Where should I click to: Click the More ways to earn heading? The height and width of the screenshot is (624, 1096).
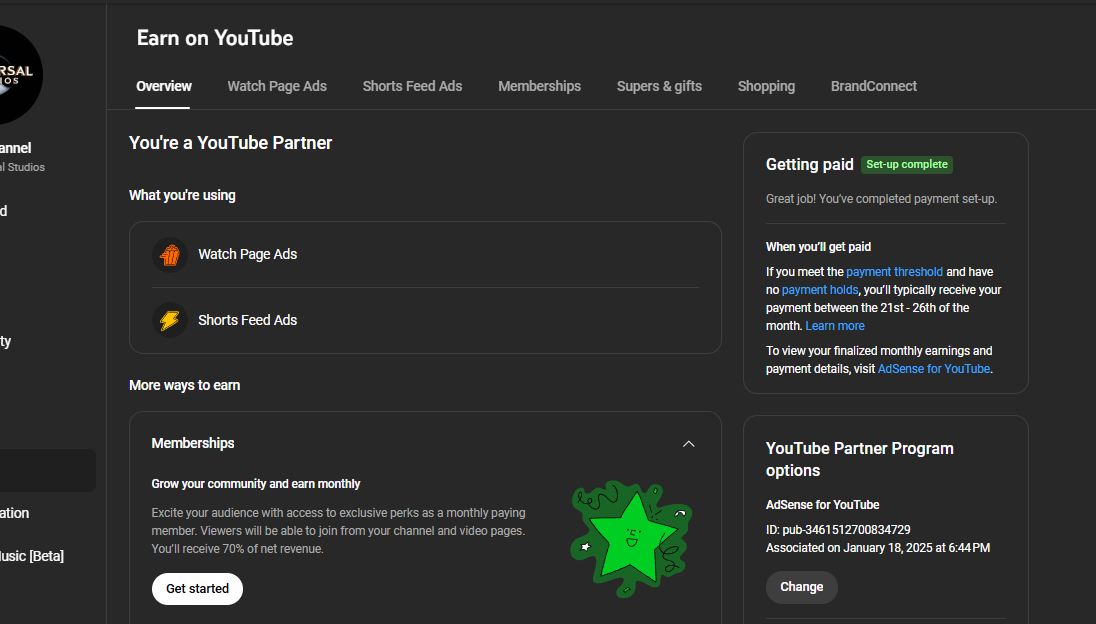[x=185, y=386]
